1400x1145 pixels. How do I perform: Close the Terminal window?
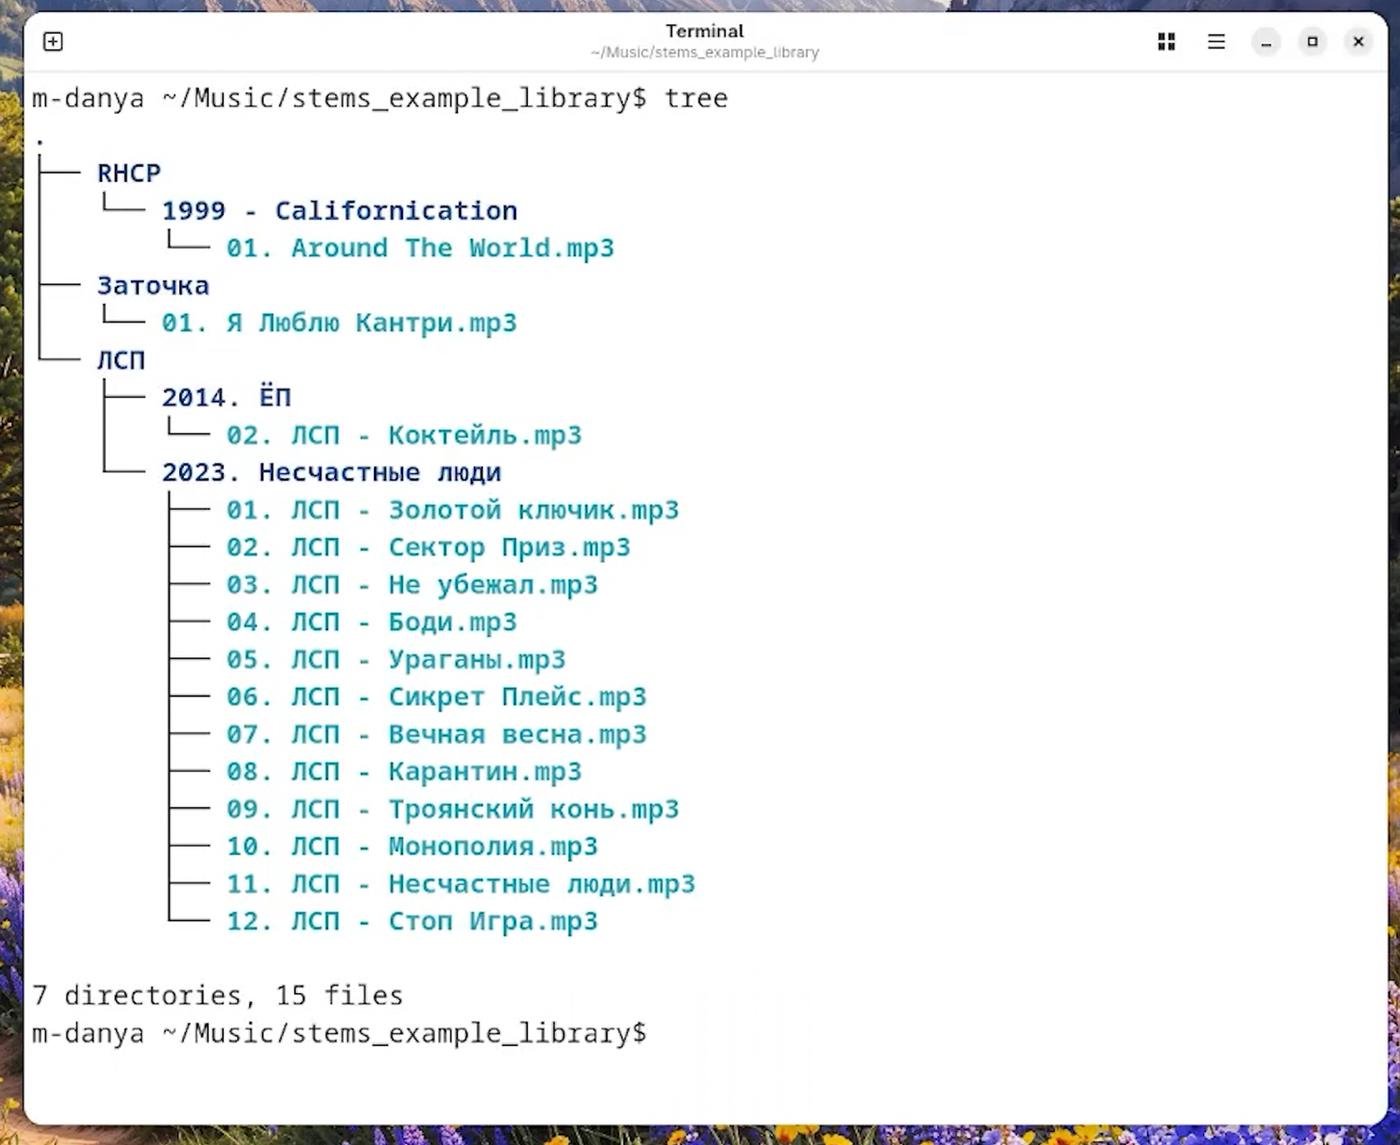1358,41
